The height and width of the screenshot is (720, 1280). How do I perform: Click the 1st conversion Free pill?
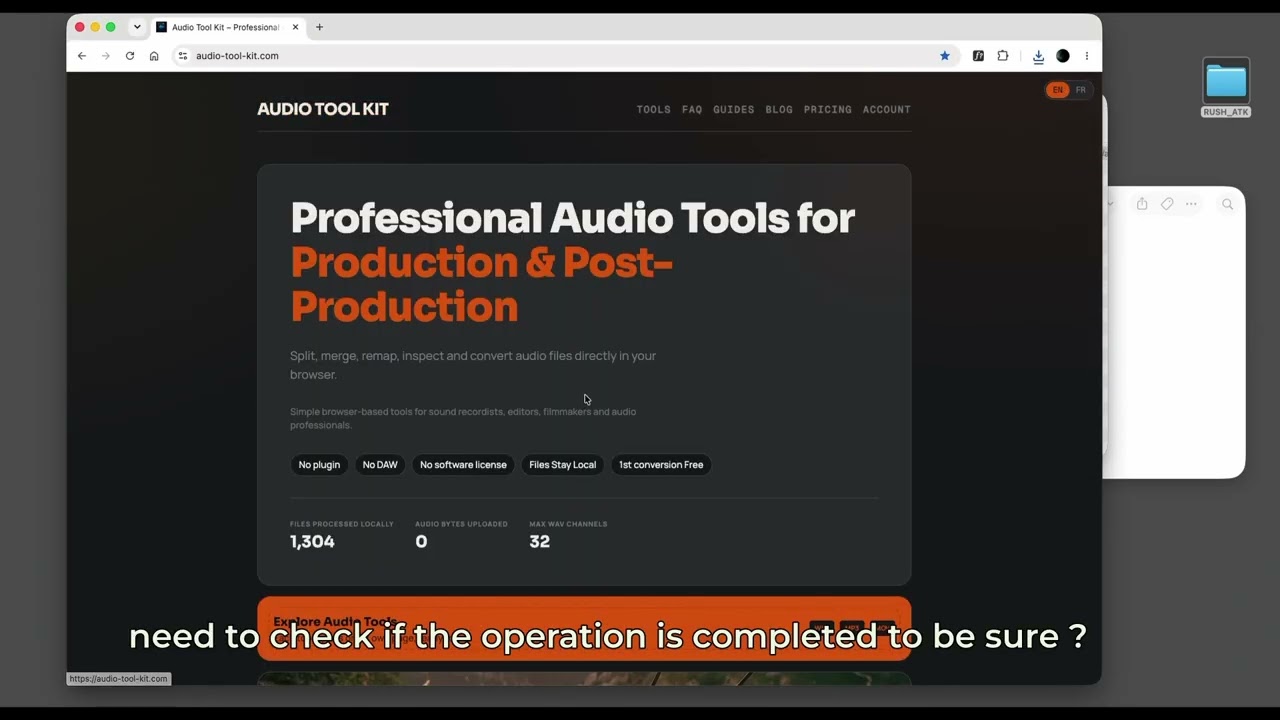[x=661, y=465]
